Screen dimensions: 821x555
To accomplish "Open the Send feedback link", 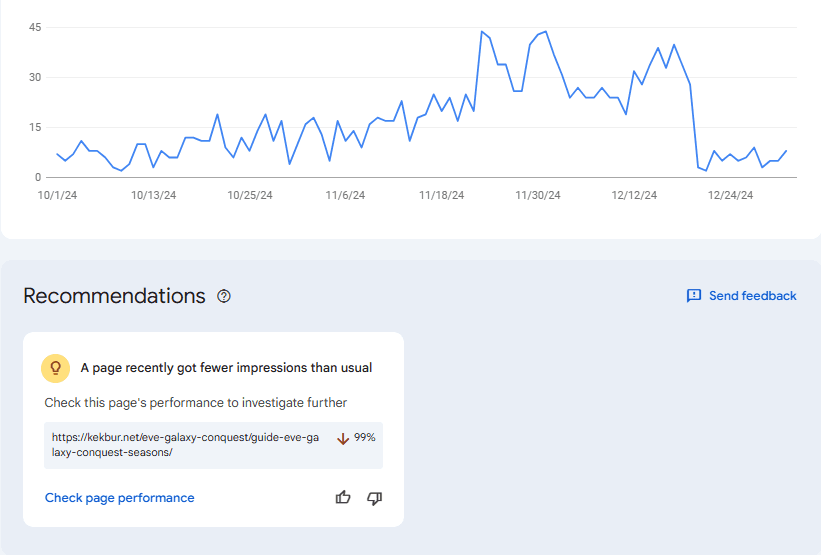I will tap(752, 296).
